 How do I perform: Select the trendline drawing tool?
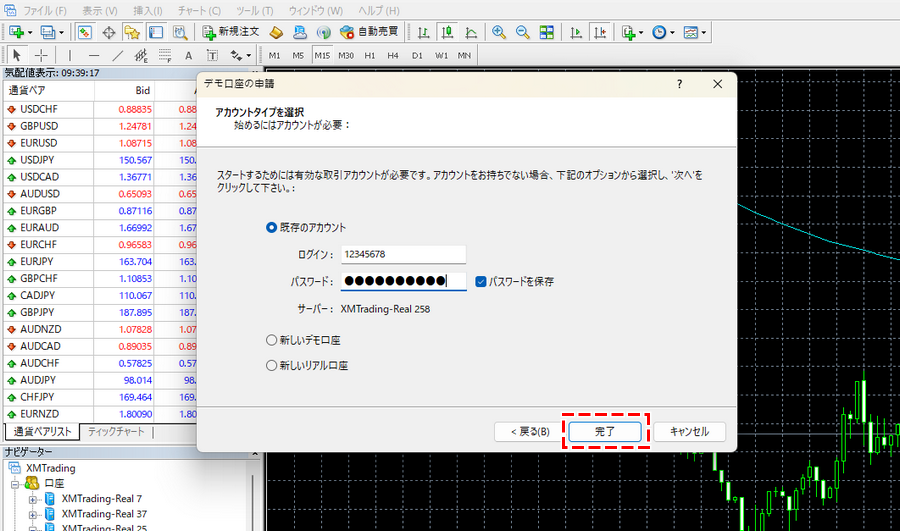117,55
